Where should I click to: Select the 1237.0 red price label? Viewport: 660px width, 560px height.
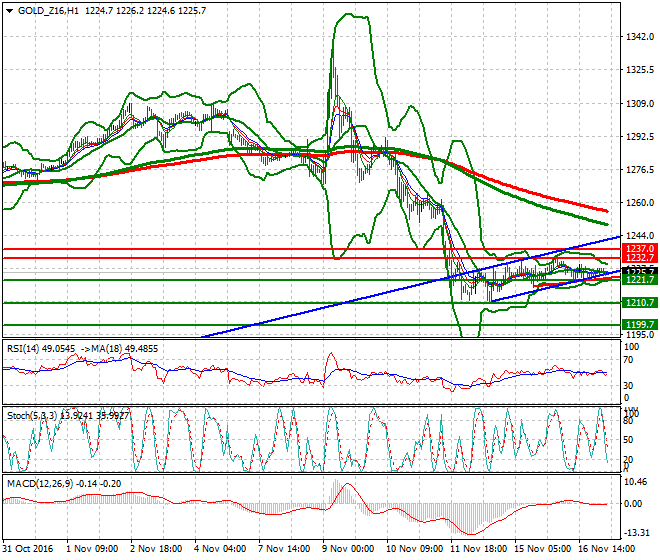point(639,249)
